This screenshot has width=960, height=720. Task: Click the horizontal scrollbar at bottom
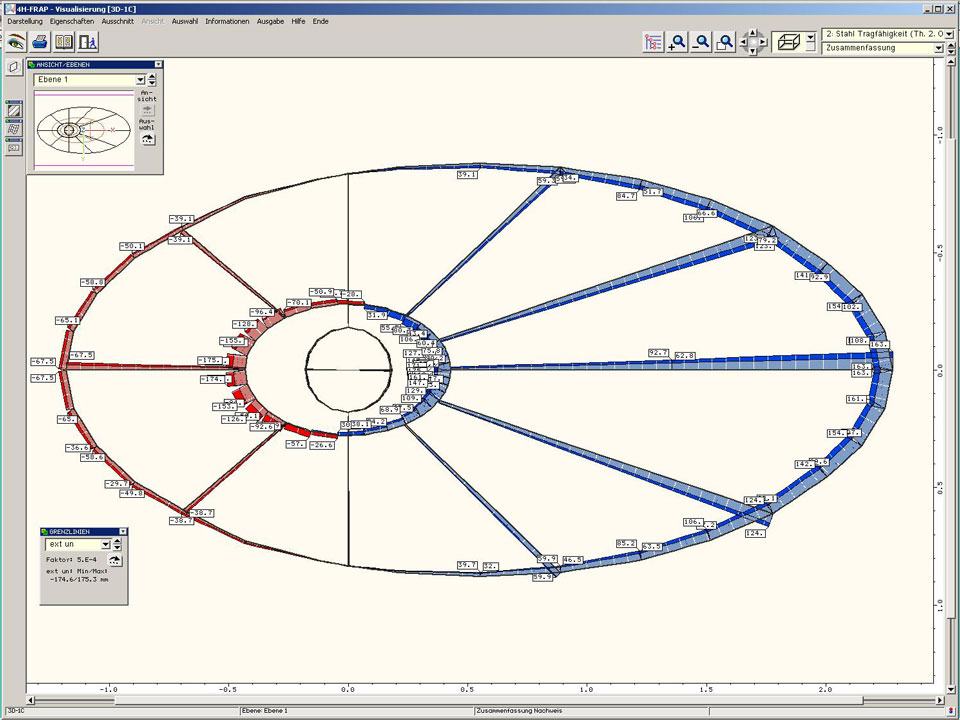point(480,701)
